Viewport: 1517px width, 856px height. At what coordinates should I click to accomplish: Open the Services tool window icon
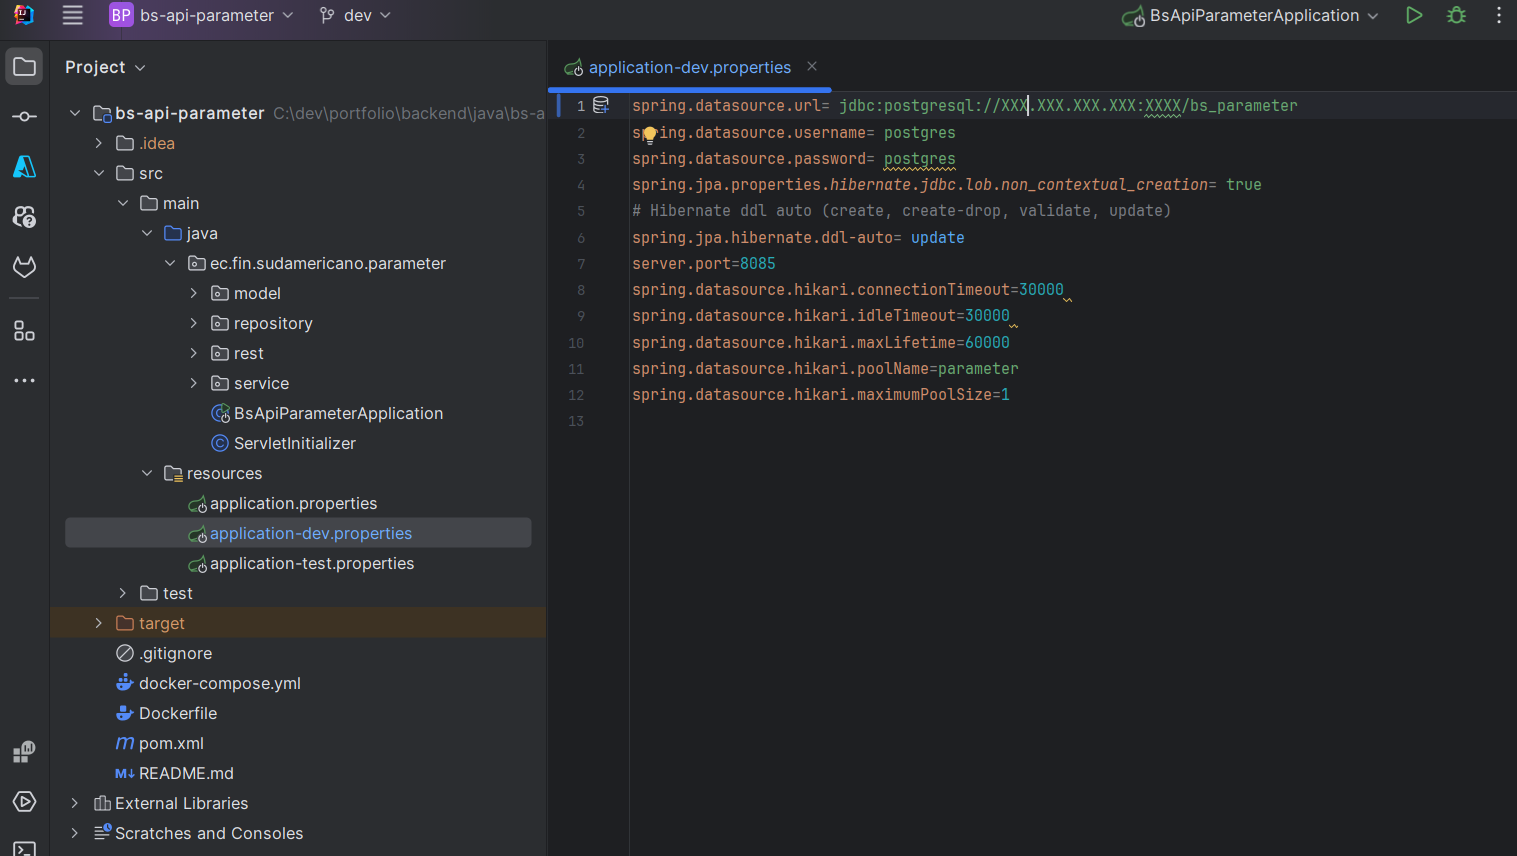click(x=24, y=802)
